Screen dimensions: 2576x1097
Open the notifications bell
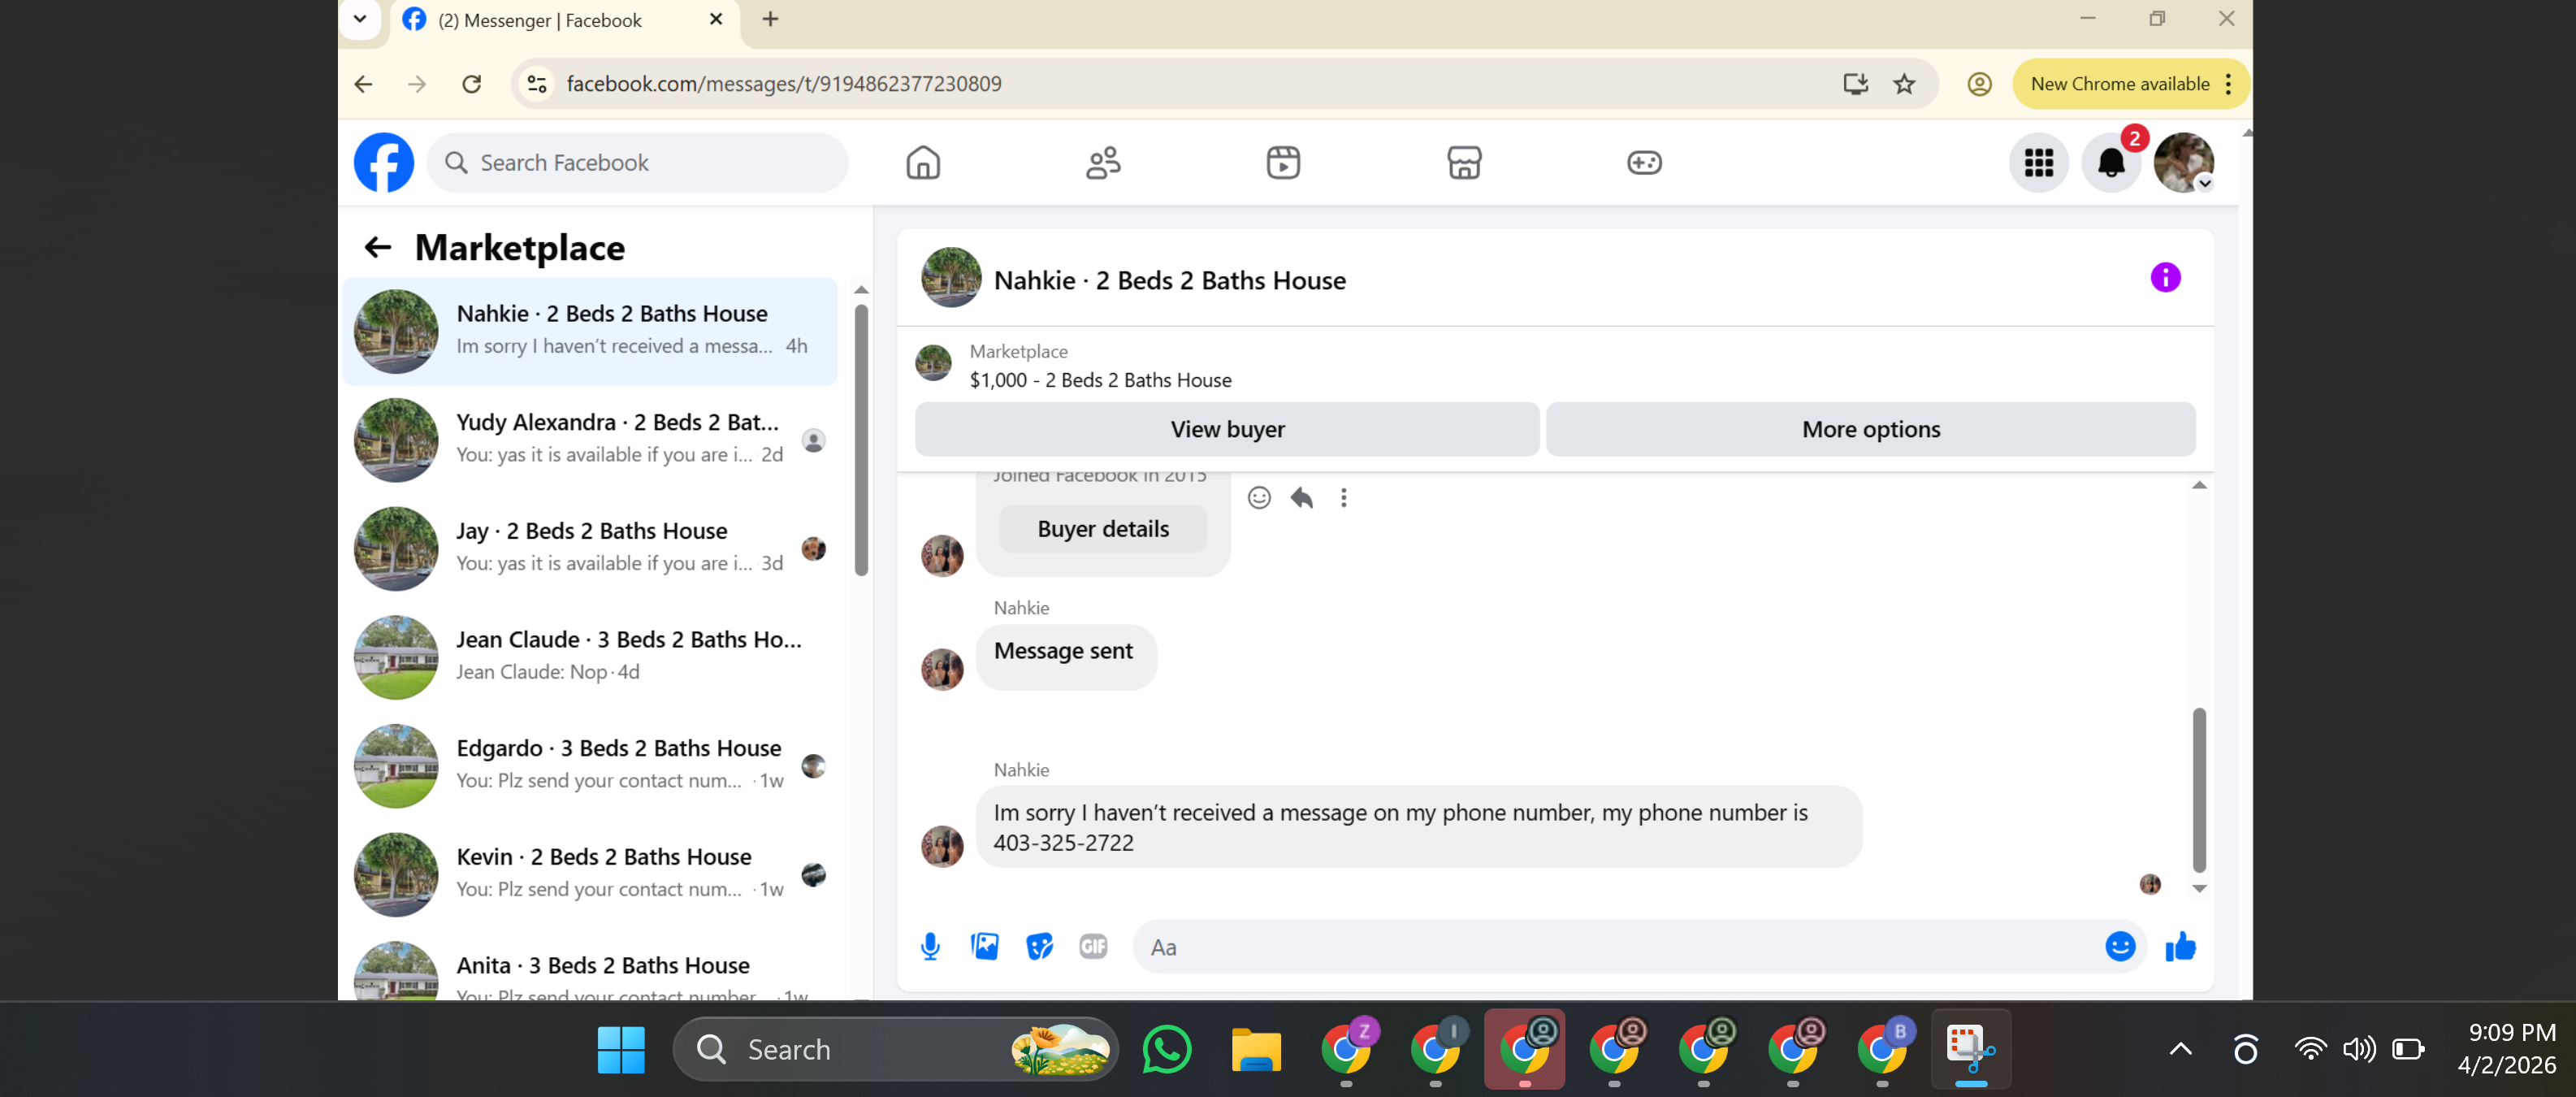[x=2111, y=163]
